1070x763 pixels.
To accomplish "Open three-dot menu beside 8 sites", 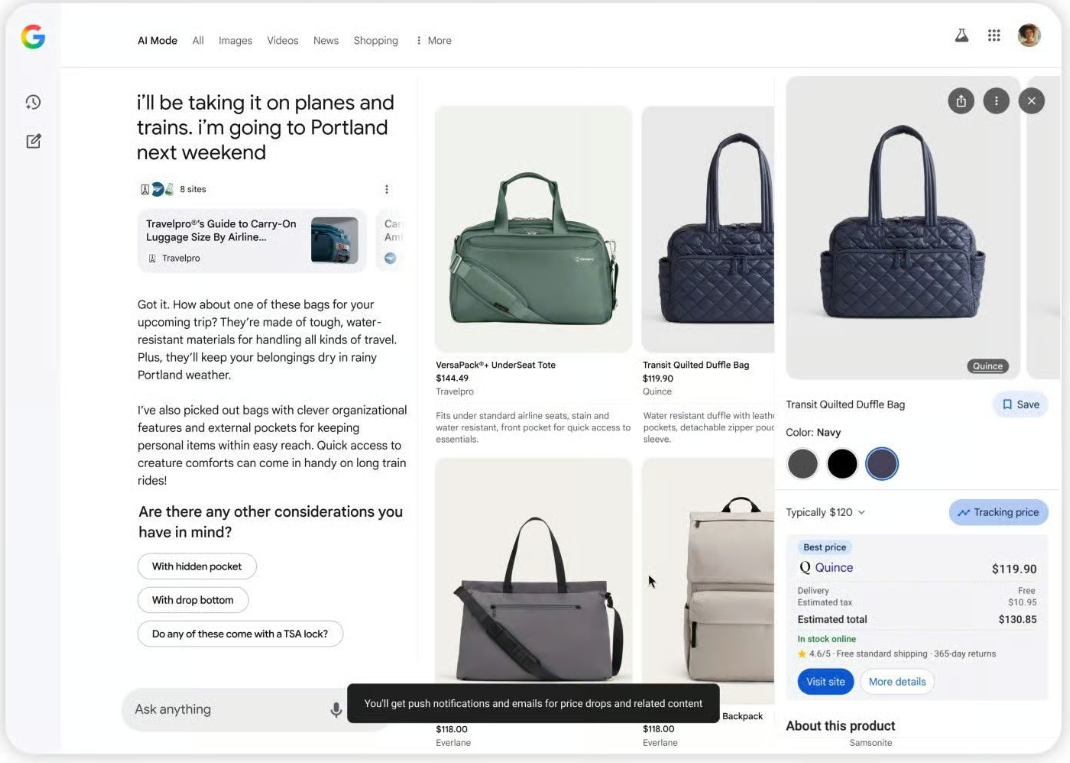I will click(x=387, y=189).
